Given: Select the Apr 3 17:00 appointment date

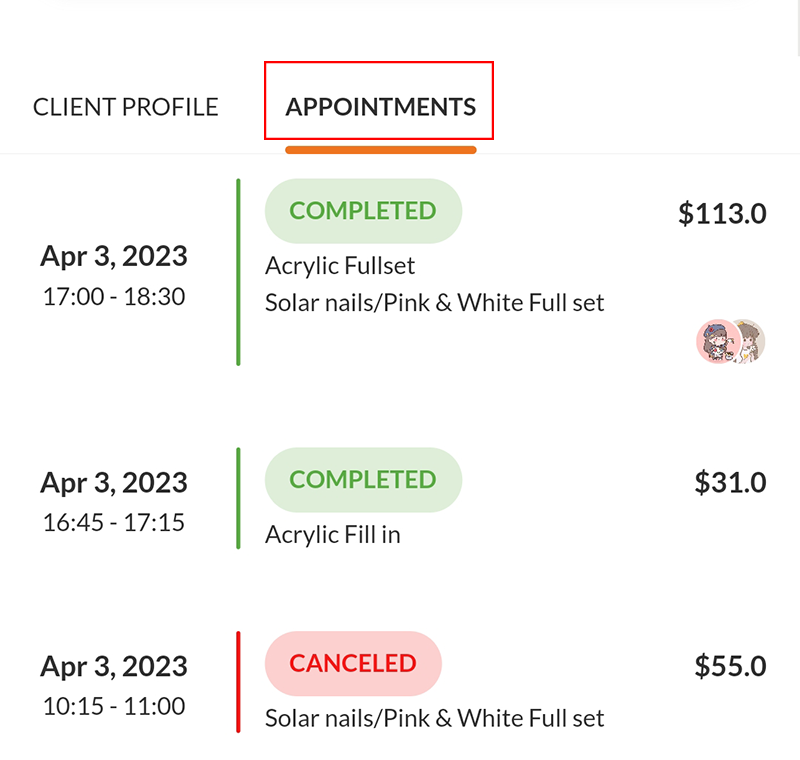Looking at the screenshot, I should 114,256.
